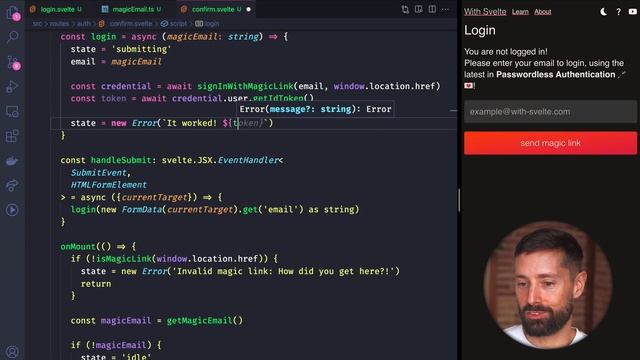This screenshot has width=640, height=360.
Task: Click the circled play icon in activity bar
Action: (12, 210)
